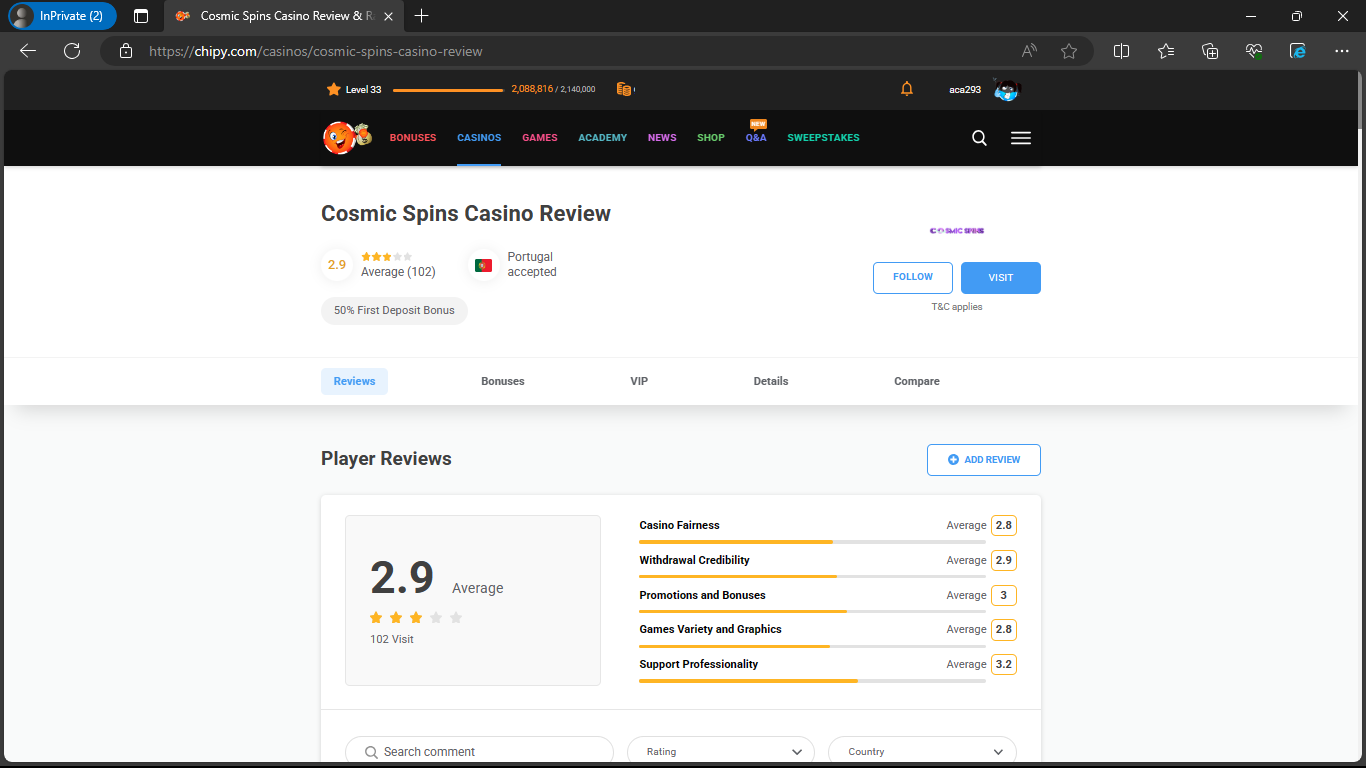Open the site search magnifier icon
1366x768 pixels.
pyautogui.click(x=979, y=138)
